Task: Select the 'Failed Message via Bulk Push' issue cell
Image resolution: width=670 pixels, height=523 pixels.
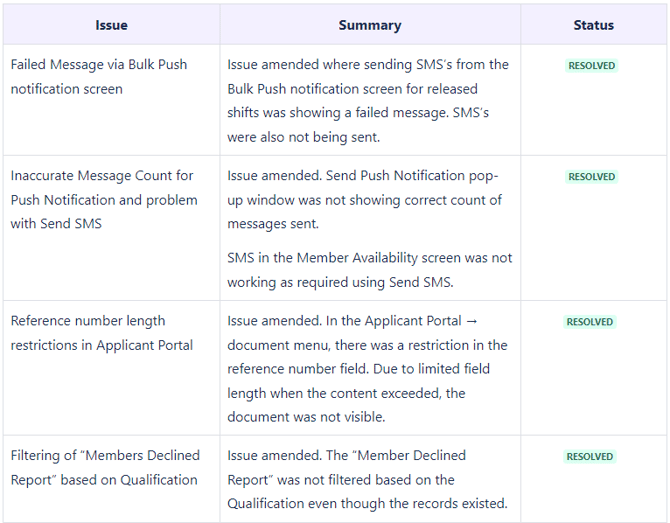Action: point(99,77)
